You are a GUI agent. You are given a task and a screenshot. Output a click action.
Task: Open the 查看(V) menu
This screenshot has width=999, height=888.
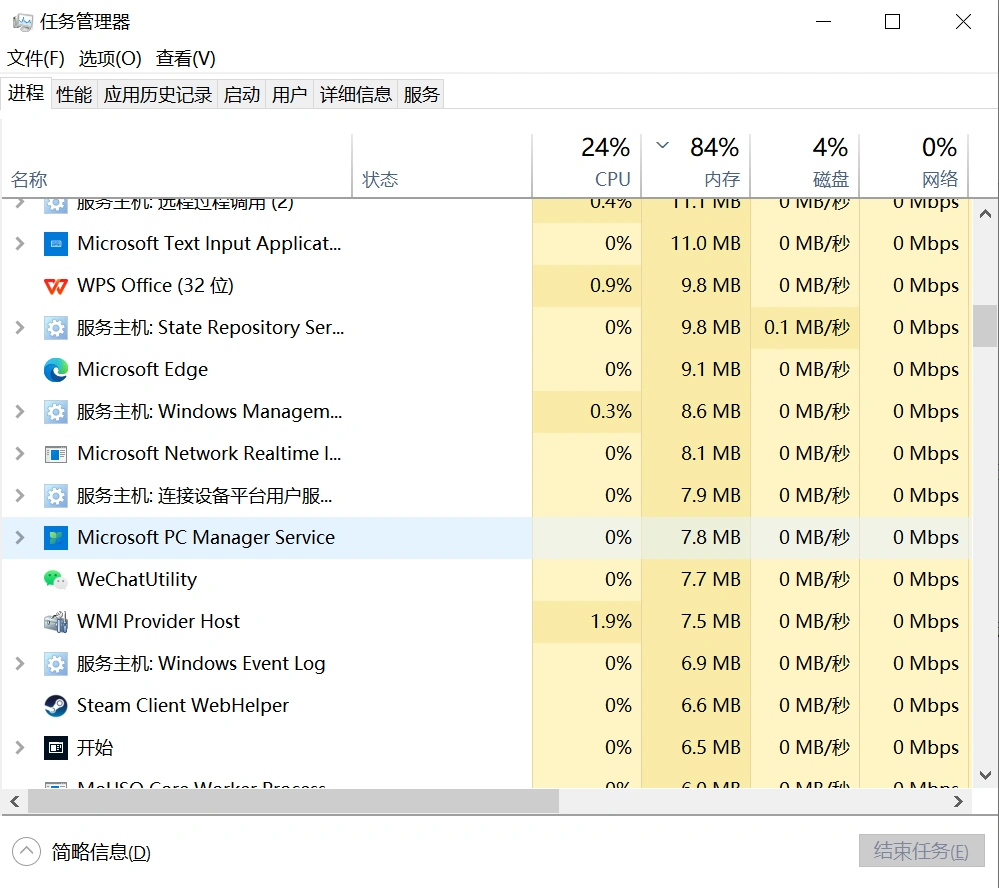[x=186, y=59]
